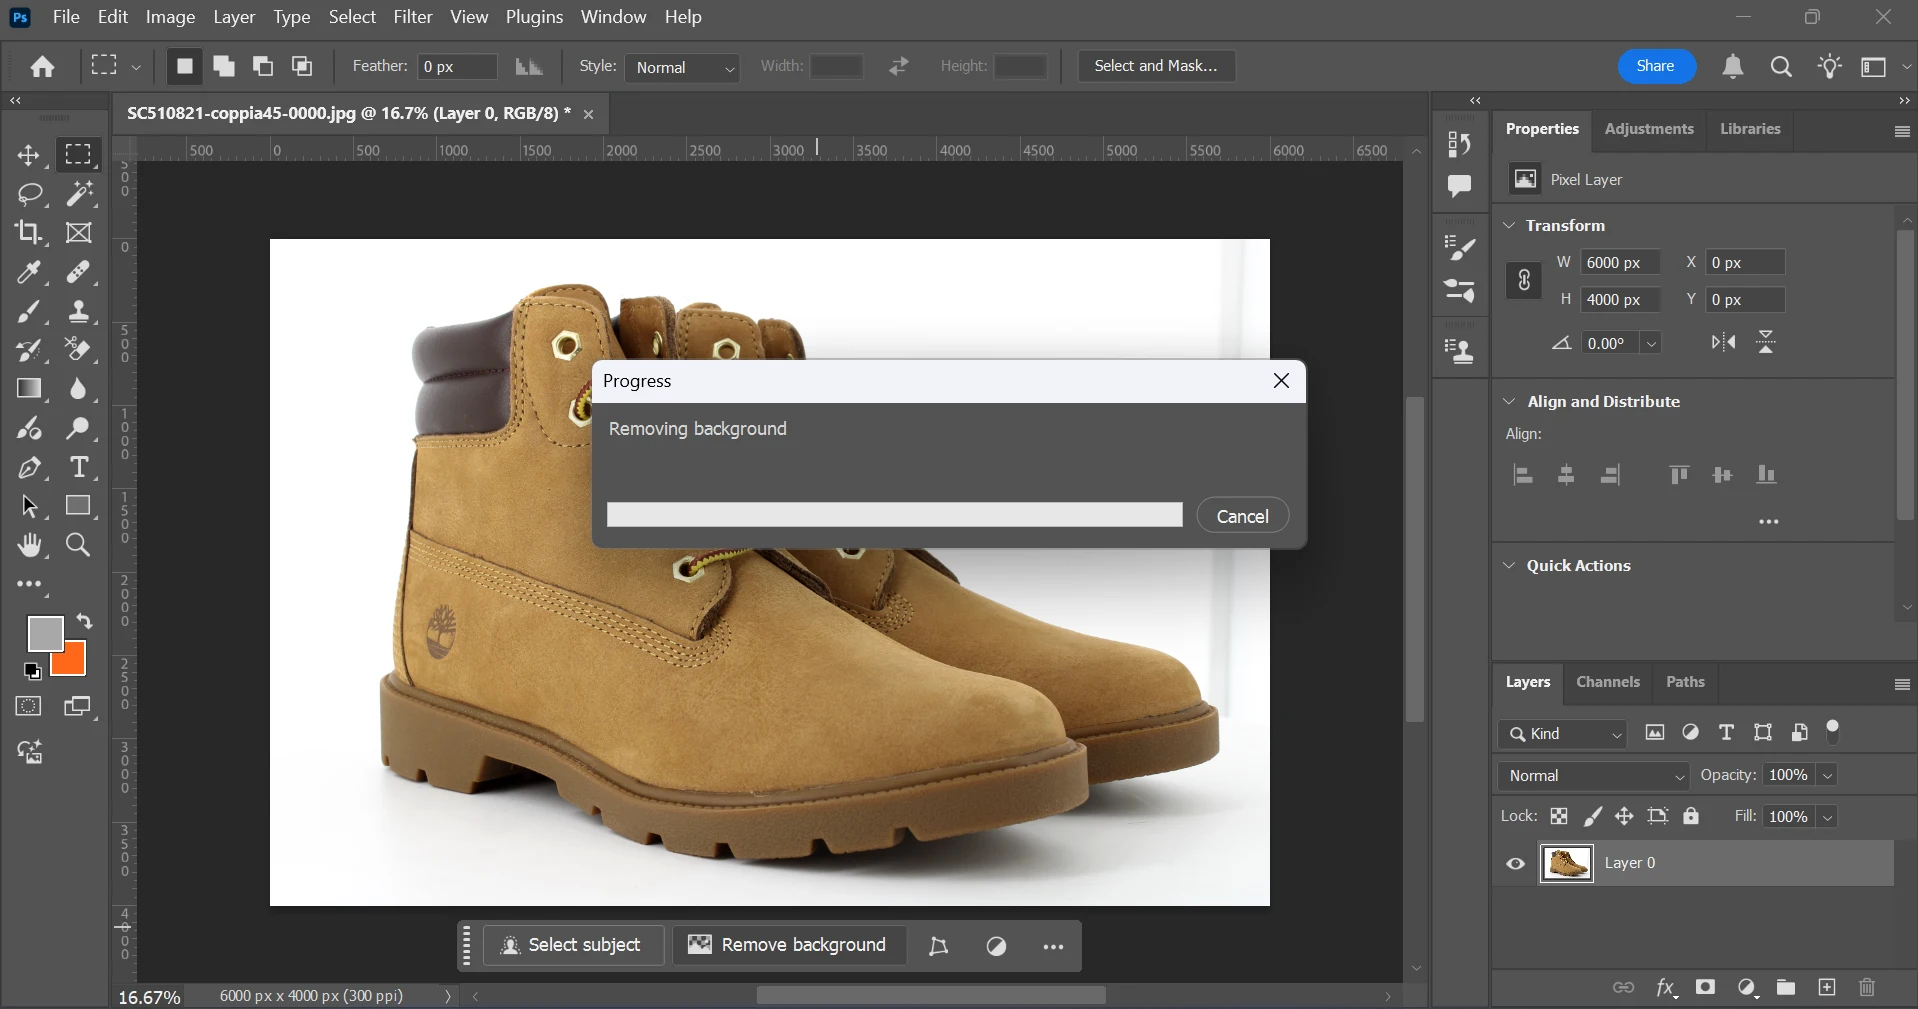This screenshot has width=1918, height=1009.
Task: Flip horizontal in Transform section
Action: pyautogui.click(x=1723, y=343)
